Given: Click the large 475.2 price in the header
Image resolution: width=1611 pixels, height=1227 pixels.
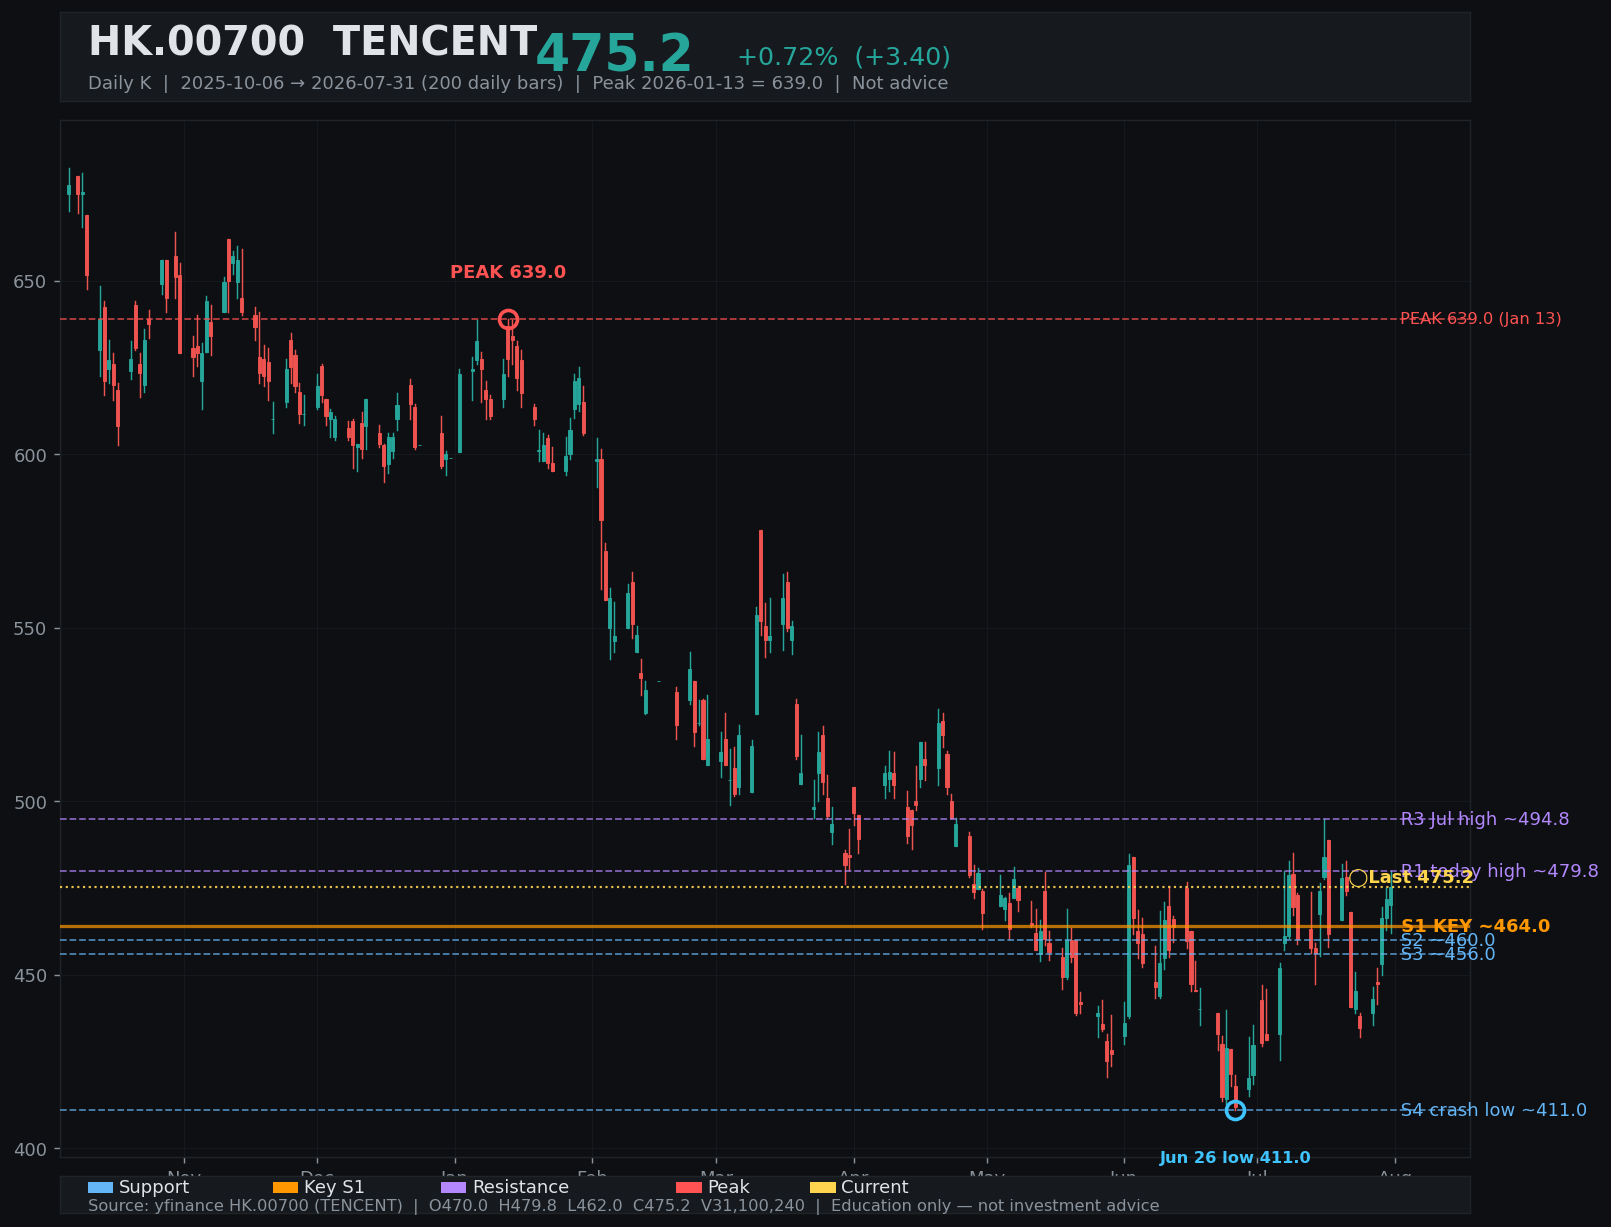Looking at the screenshot, I should pos(614,54).
